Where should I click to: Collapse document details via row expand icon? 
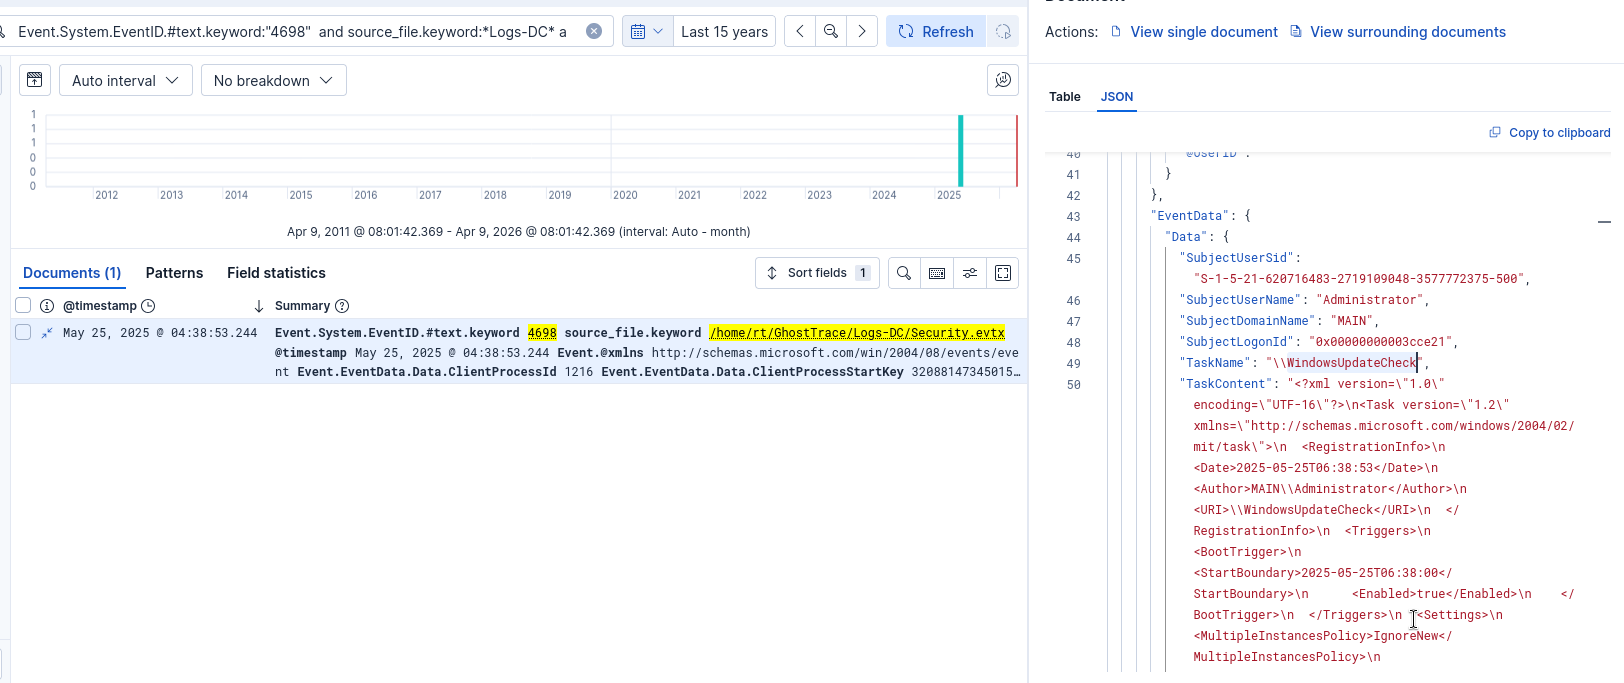46,333
